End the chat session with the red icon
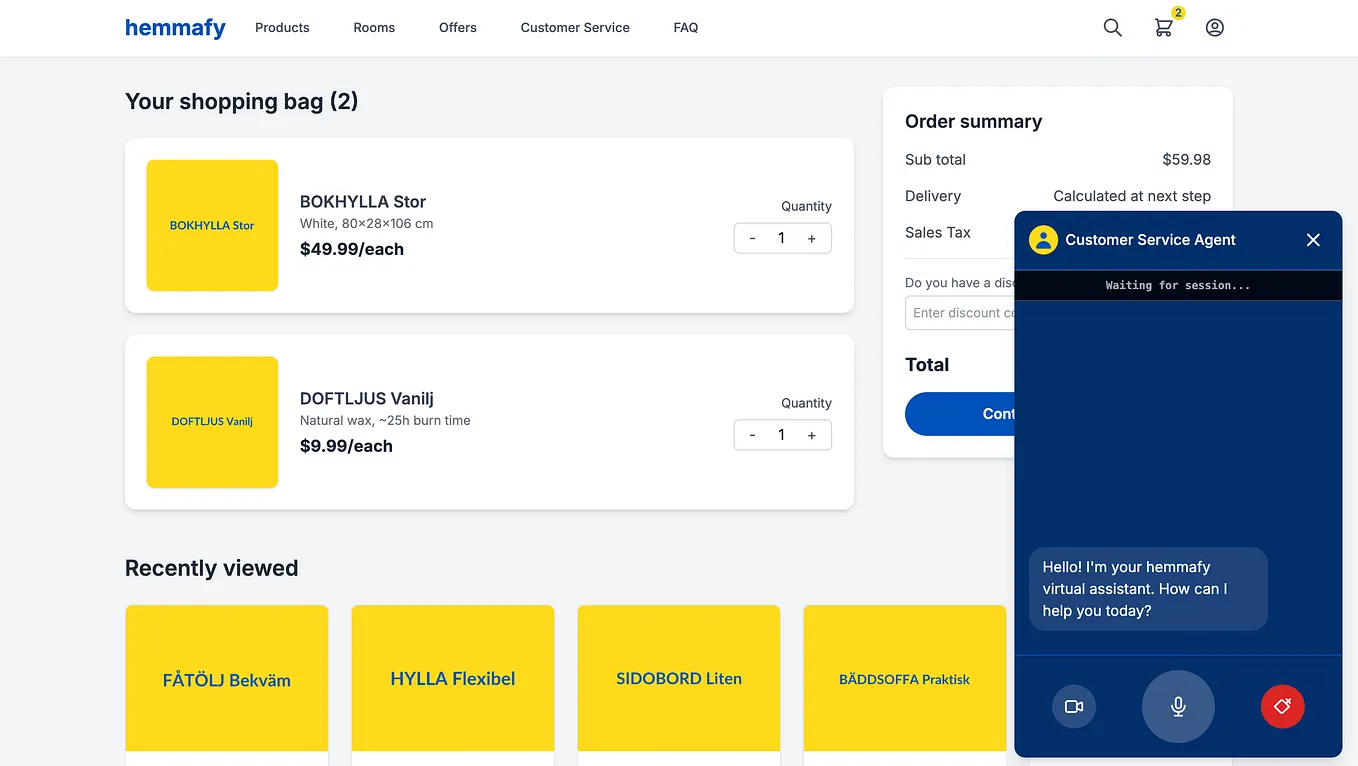Viewport: 1358px width, 766px height. pyautogui.click(x=1282, y=707)
